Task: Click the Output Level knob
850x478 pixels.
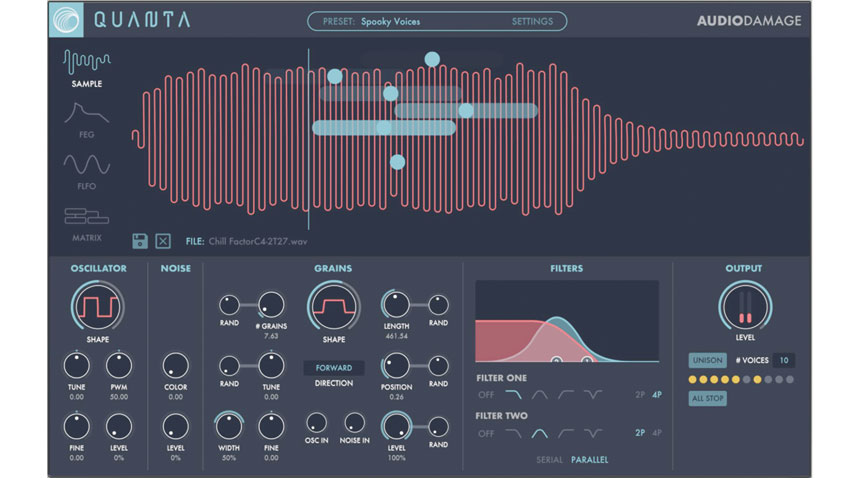Action: point(745,307)
